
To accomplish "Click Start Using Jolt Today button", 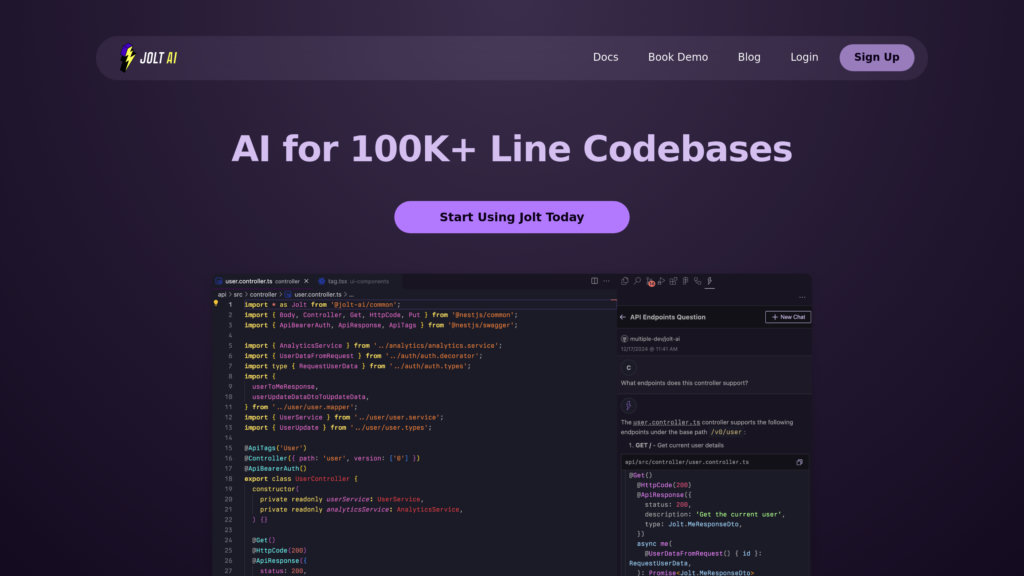I will 511,217.
